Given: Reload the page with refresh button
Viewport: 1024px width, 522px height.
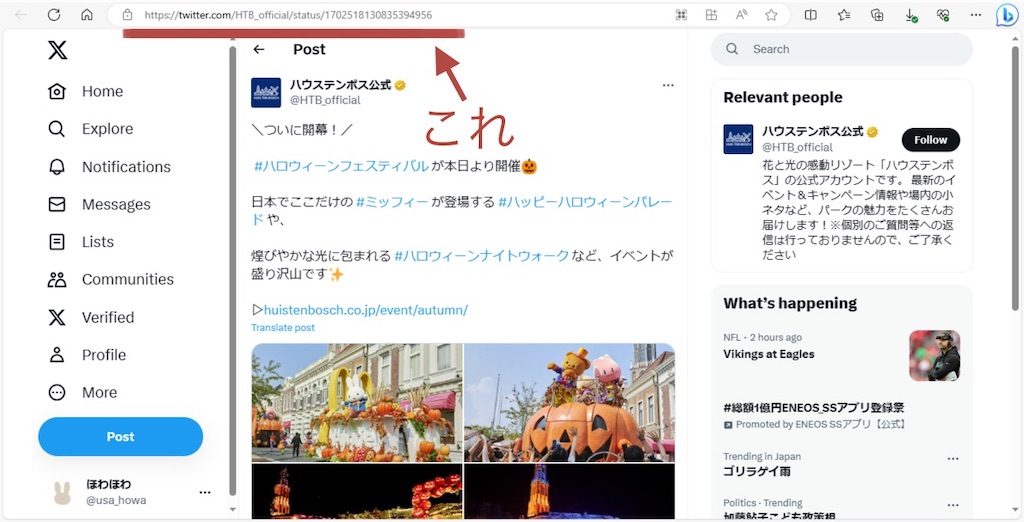Looking at the screenshot, I should (54, 15).
